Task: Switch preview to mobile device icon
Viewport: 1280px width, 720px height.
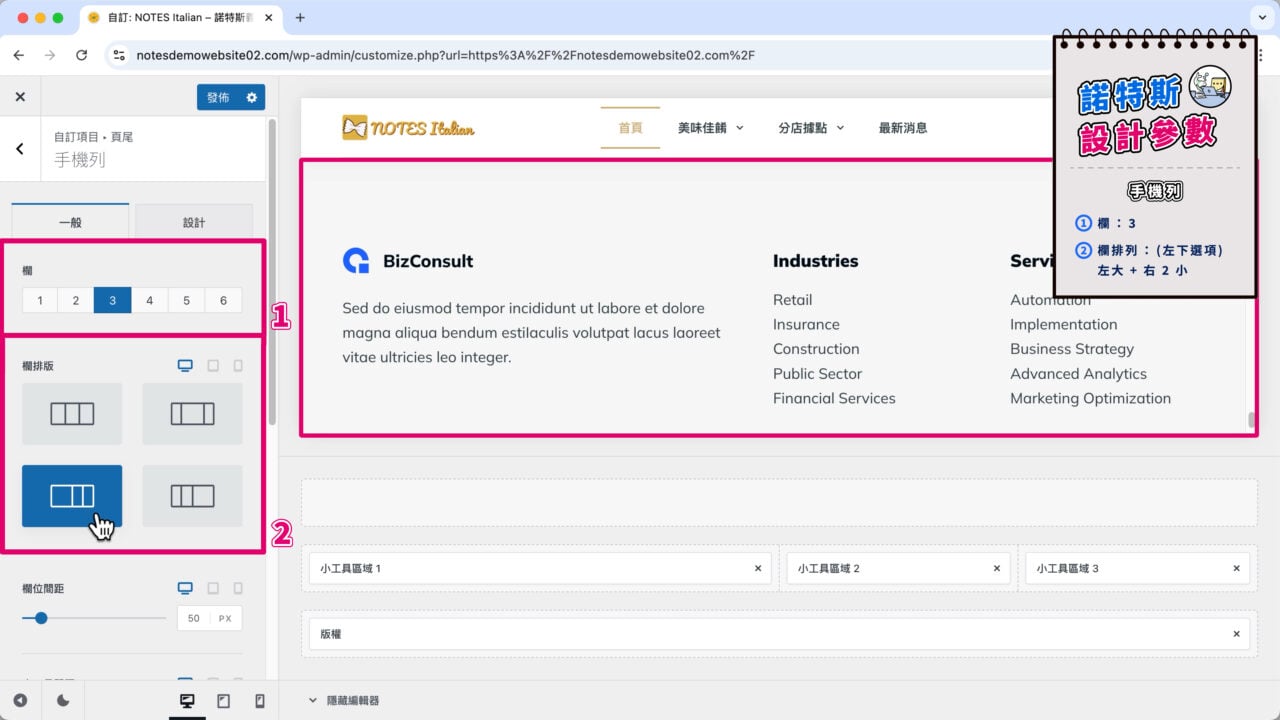Action: pos(260,701)
